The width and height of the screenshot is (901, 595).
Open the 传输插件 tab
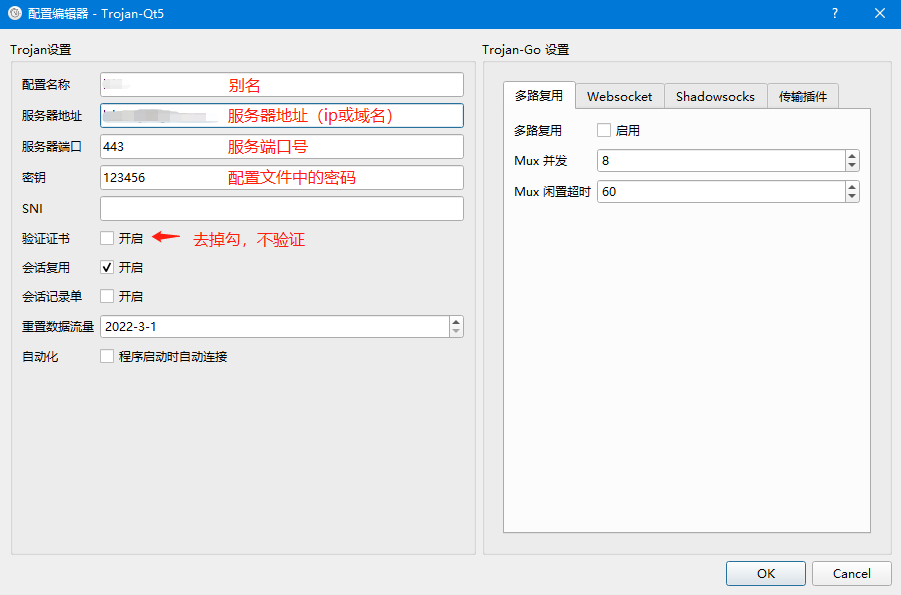click(x=803, y=97)
